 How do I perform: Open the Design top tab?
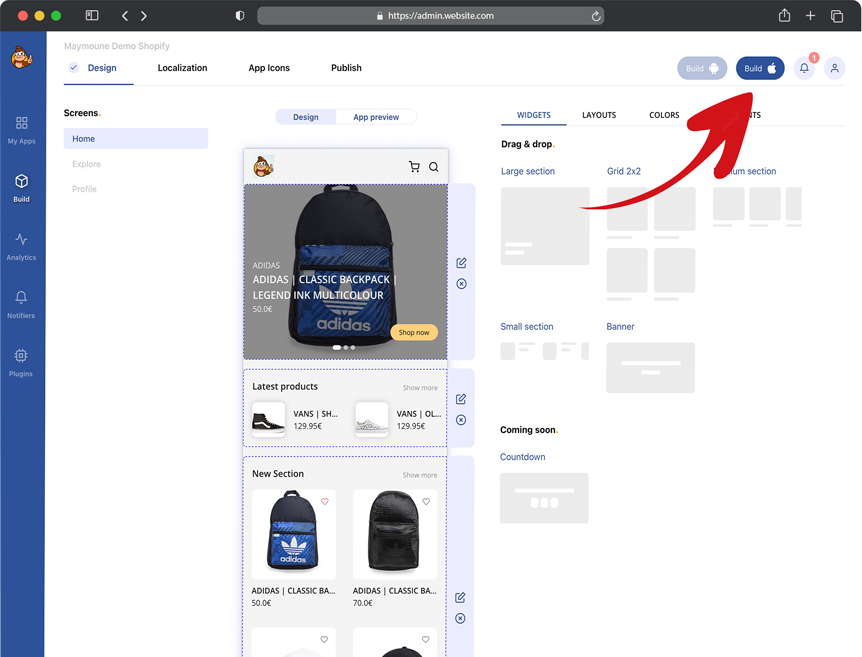[x=102, y=68]
